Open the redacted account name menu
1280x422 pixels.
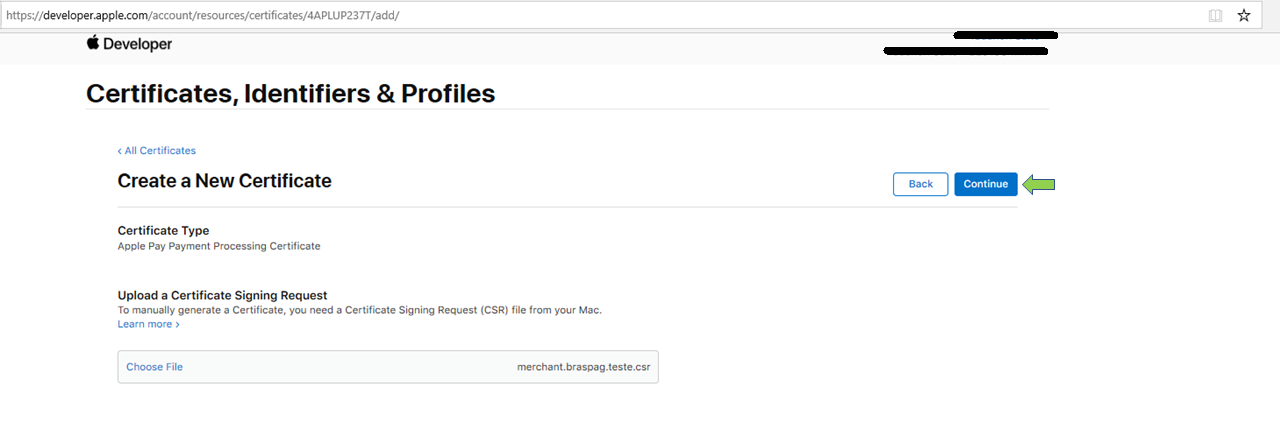(x=1006, y=36)
